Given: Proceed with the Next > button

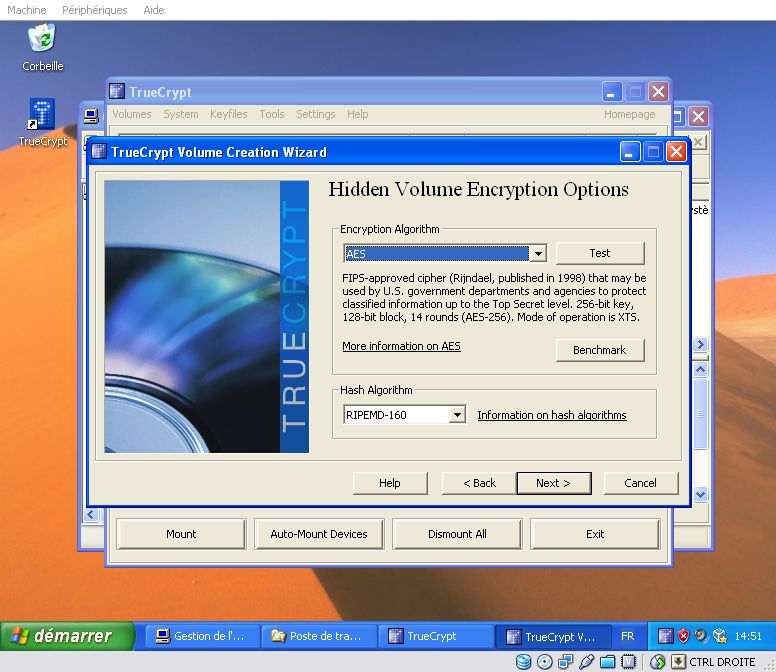Looking at the screenshot, I should coord(554,483).
